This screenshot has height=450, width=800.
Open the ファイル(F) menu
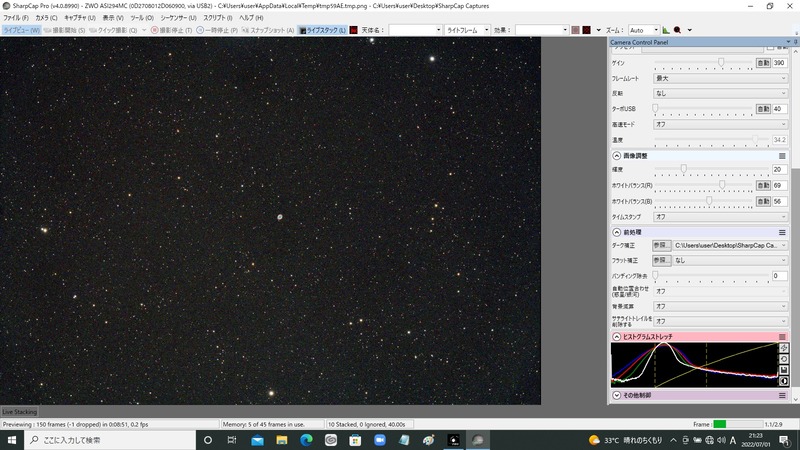point(16,18)
